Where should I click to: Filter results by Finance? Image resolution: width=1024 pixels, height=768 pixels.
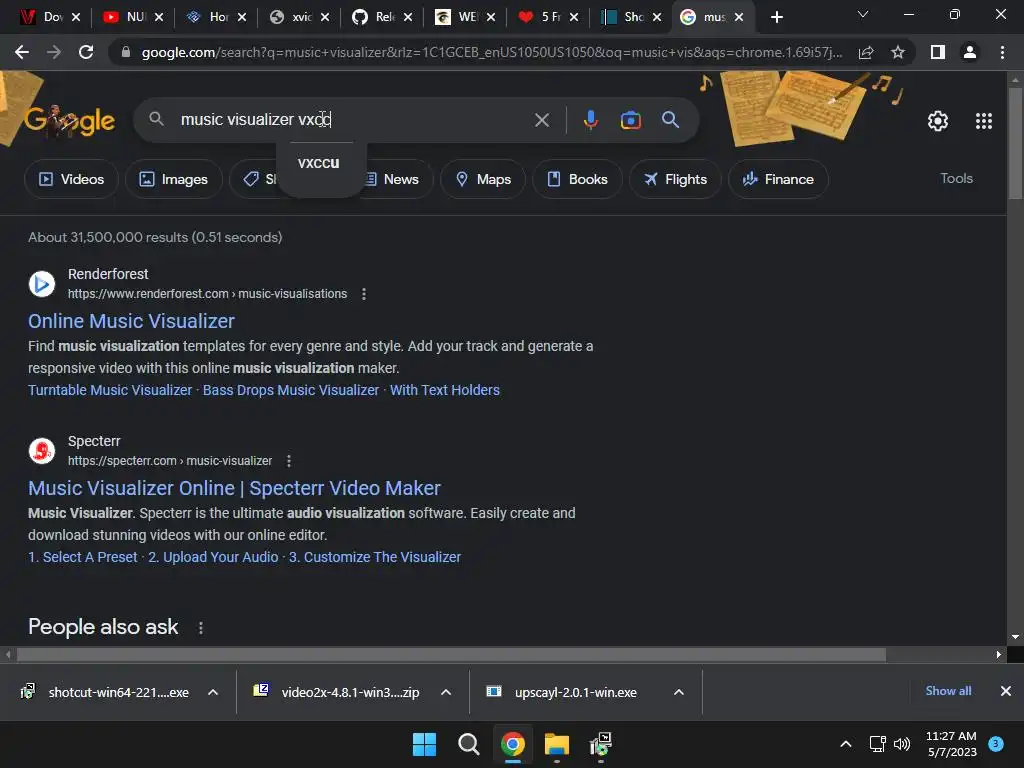[778, 179]
